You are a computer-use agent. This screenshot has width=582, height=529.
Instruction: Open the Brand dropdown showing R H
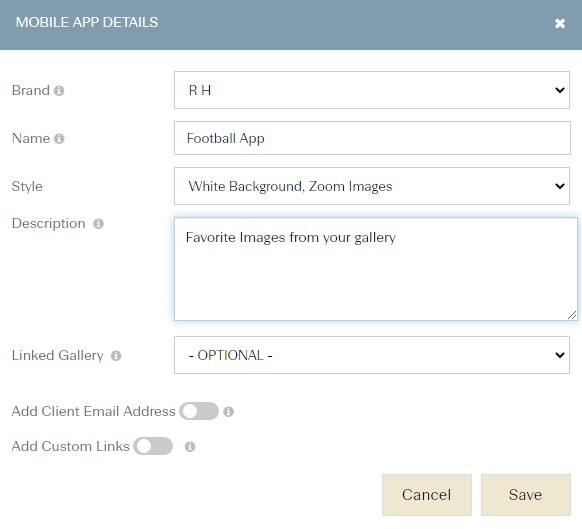click(x=372, y=90)
